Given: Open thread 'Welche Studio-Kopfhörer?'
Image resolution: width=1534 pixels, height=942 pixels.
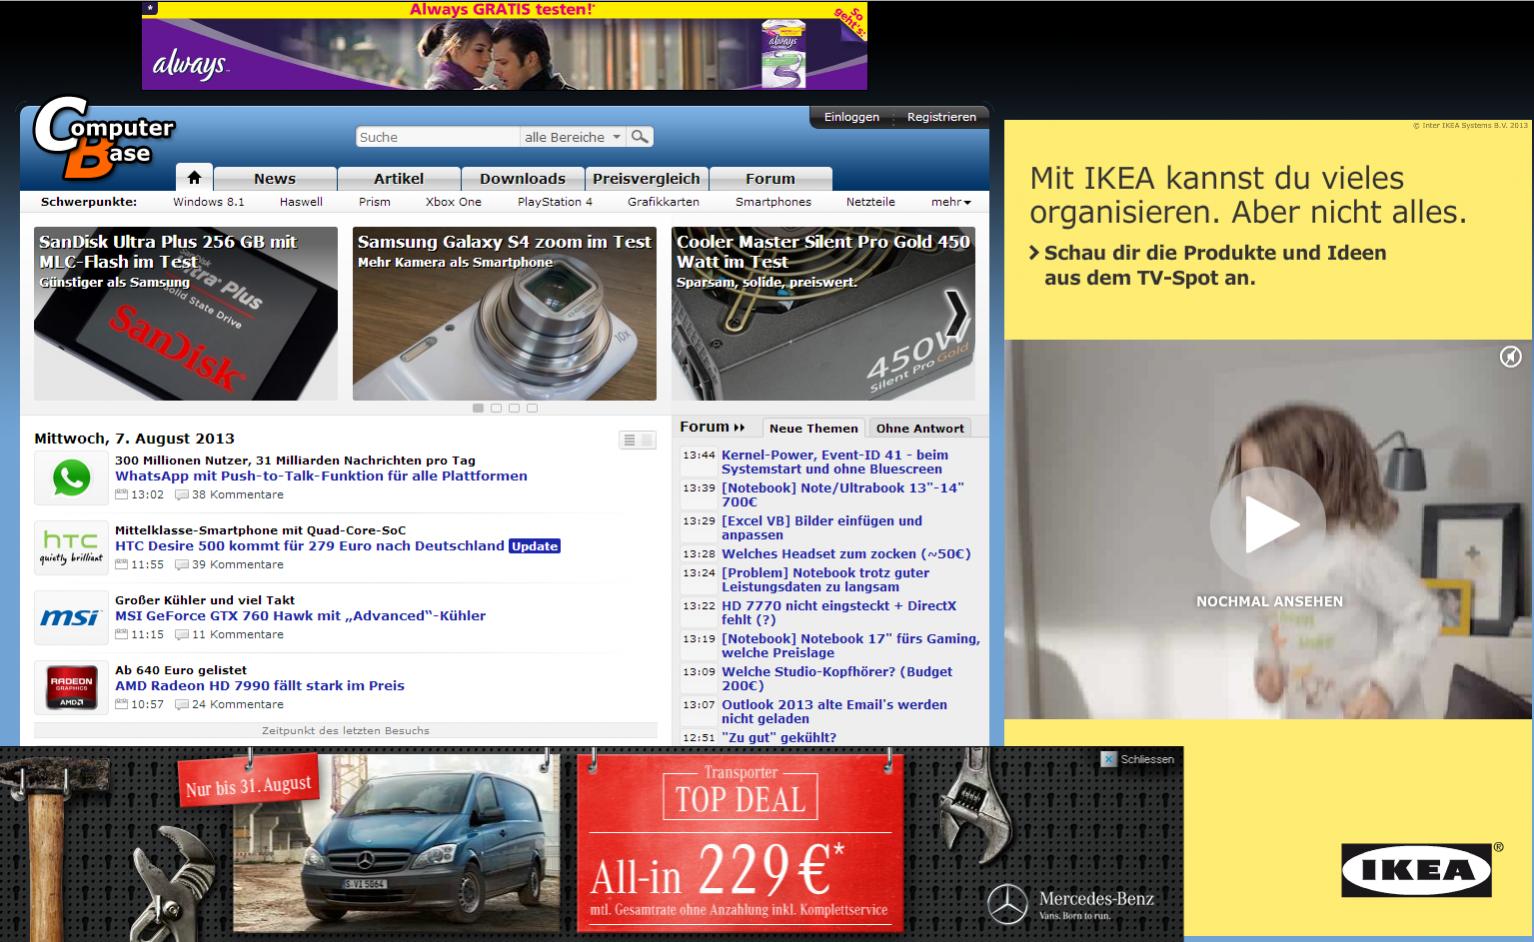Looking at the screenshot, I should (x=836, y=679).
